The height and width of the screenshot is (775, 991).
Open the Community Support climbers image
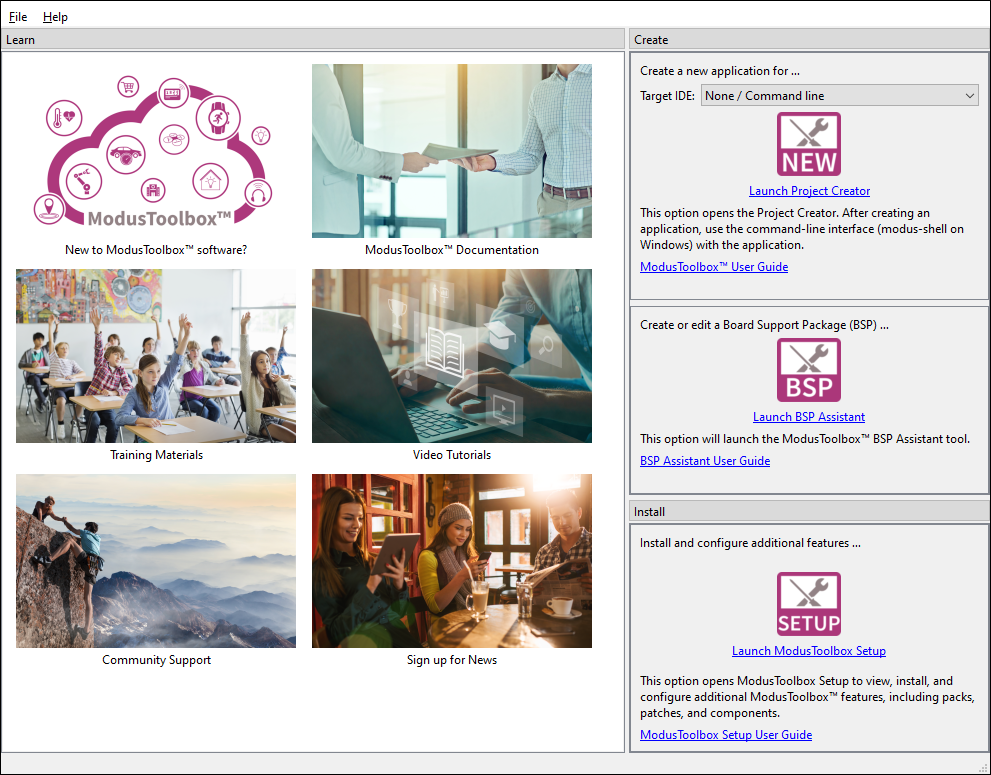tap(155, 561)
